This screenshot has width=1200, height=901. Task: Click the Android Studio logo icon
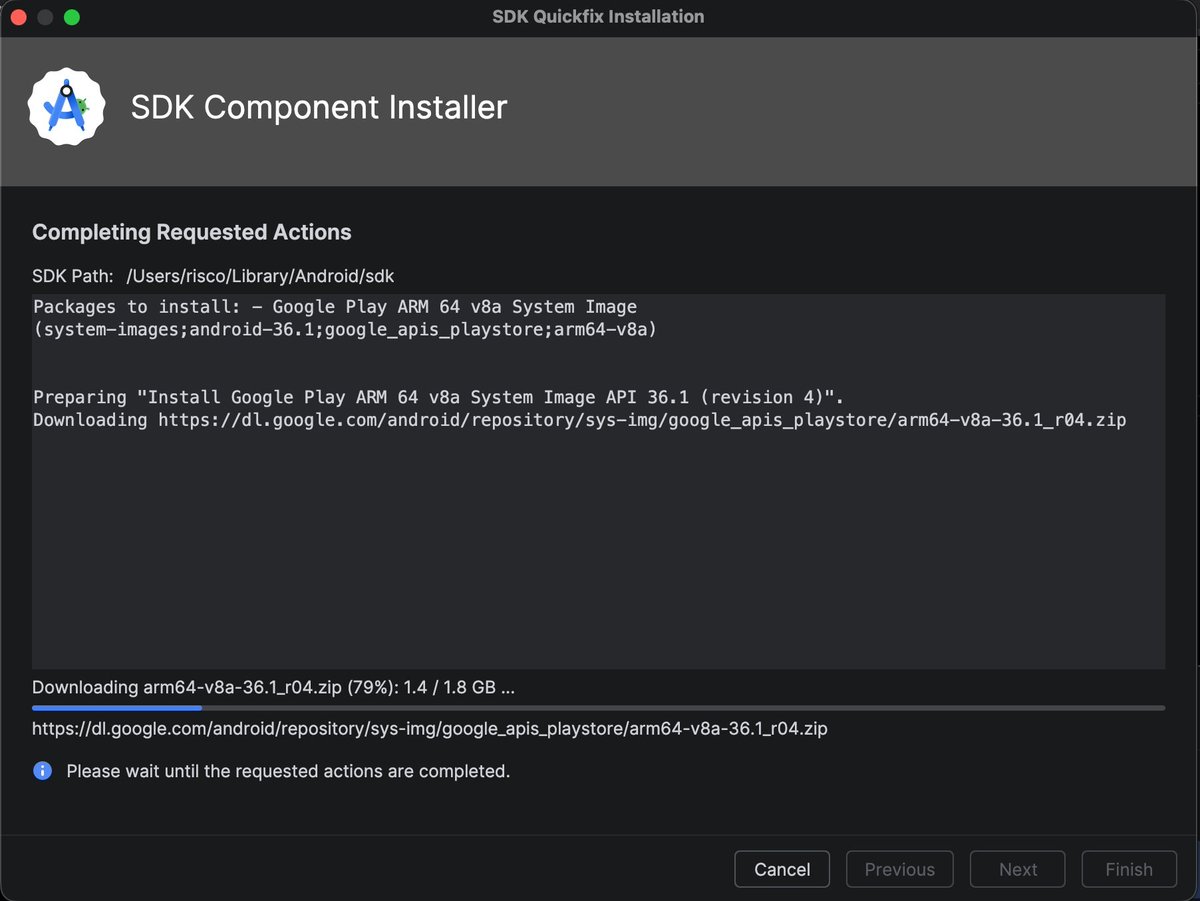(x=67, y=107)
